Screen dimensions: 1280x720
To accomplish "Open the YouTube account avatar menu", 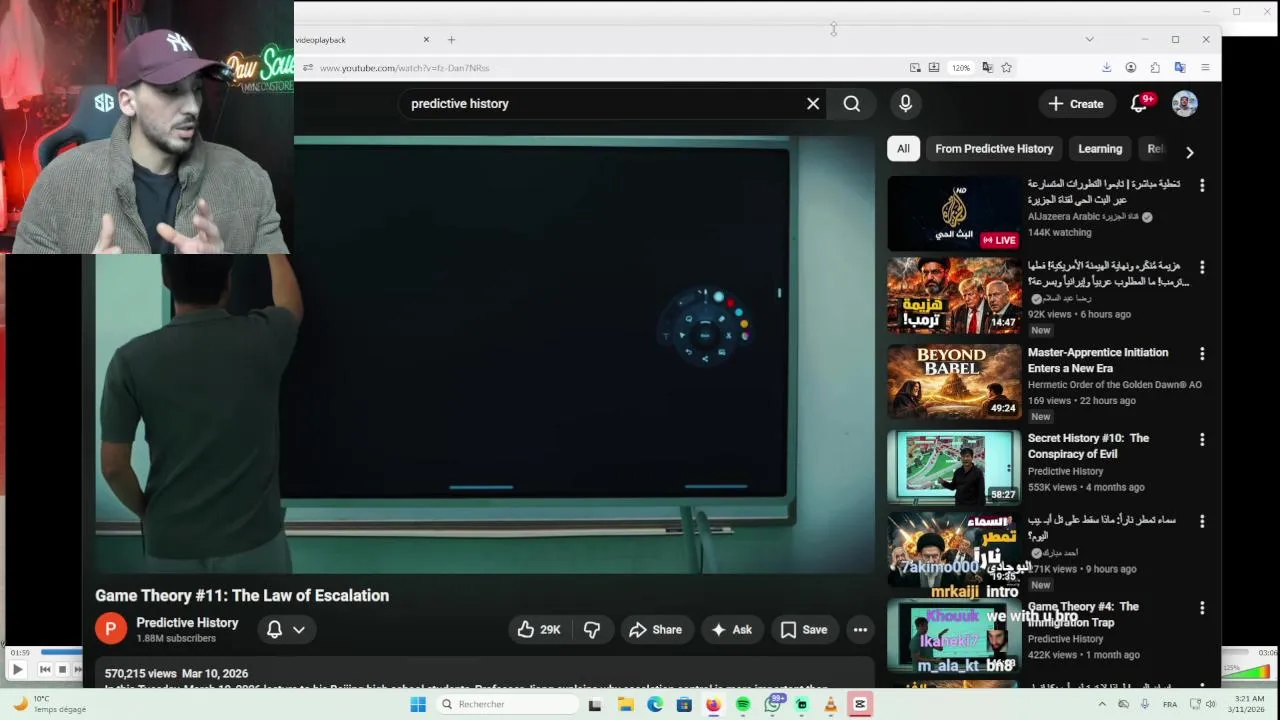I will tap(1185, 104).
